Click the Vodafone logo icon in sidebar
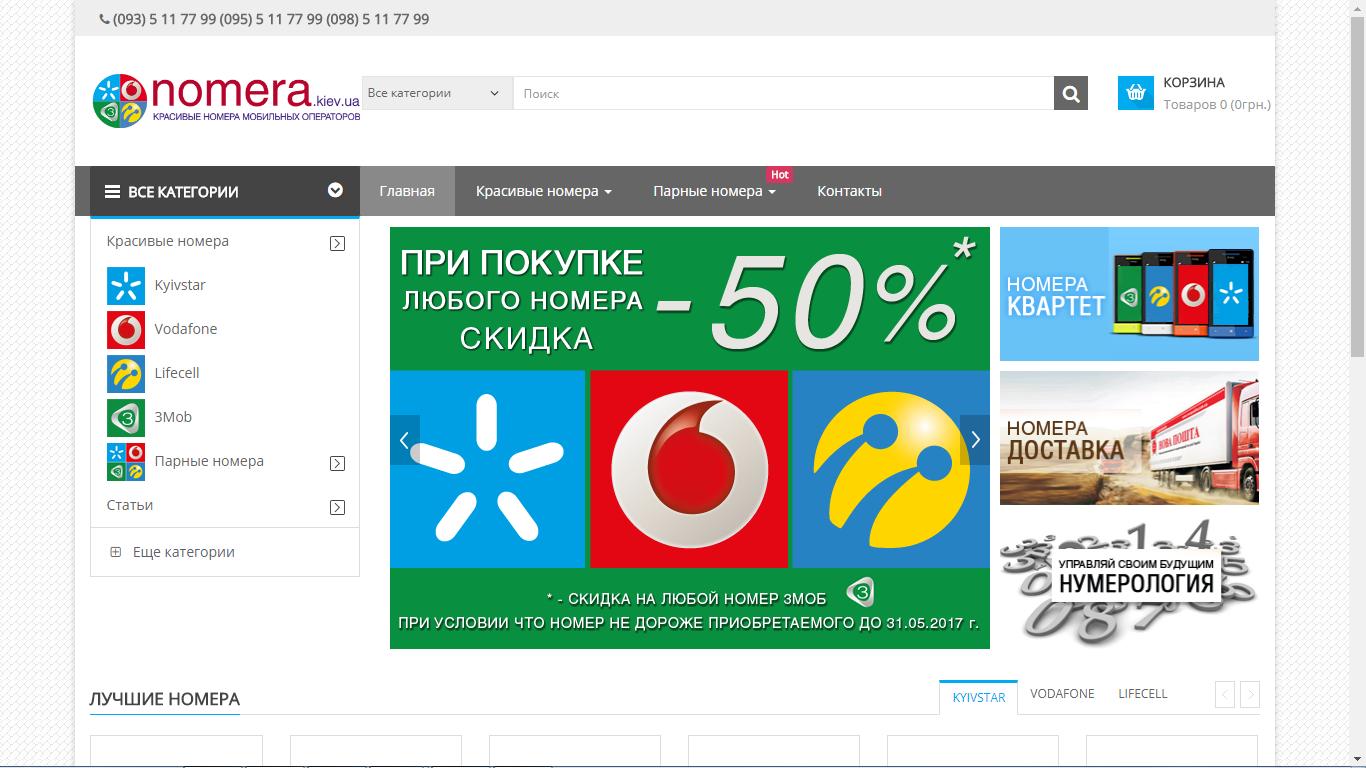The height and width of the screenshot is (768, 1366). click(x=126, y=330)
